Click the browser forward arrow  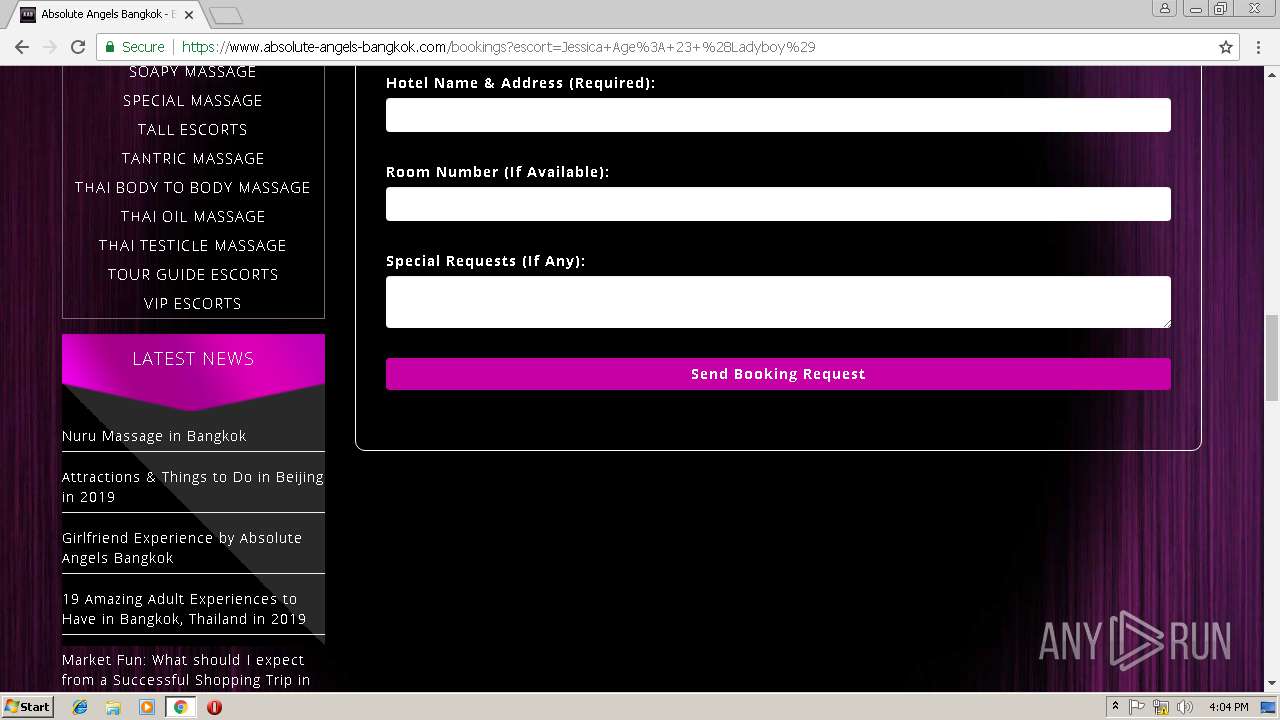coord(50,47)
